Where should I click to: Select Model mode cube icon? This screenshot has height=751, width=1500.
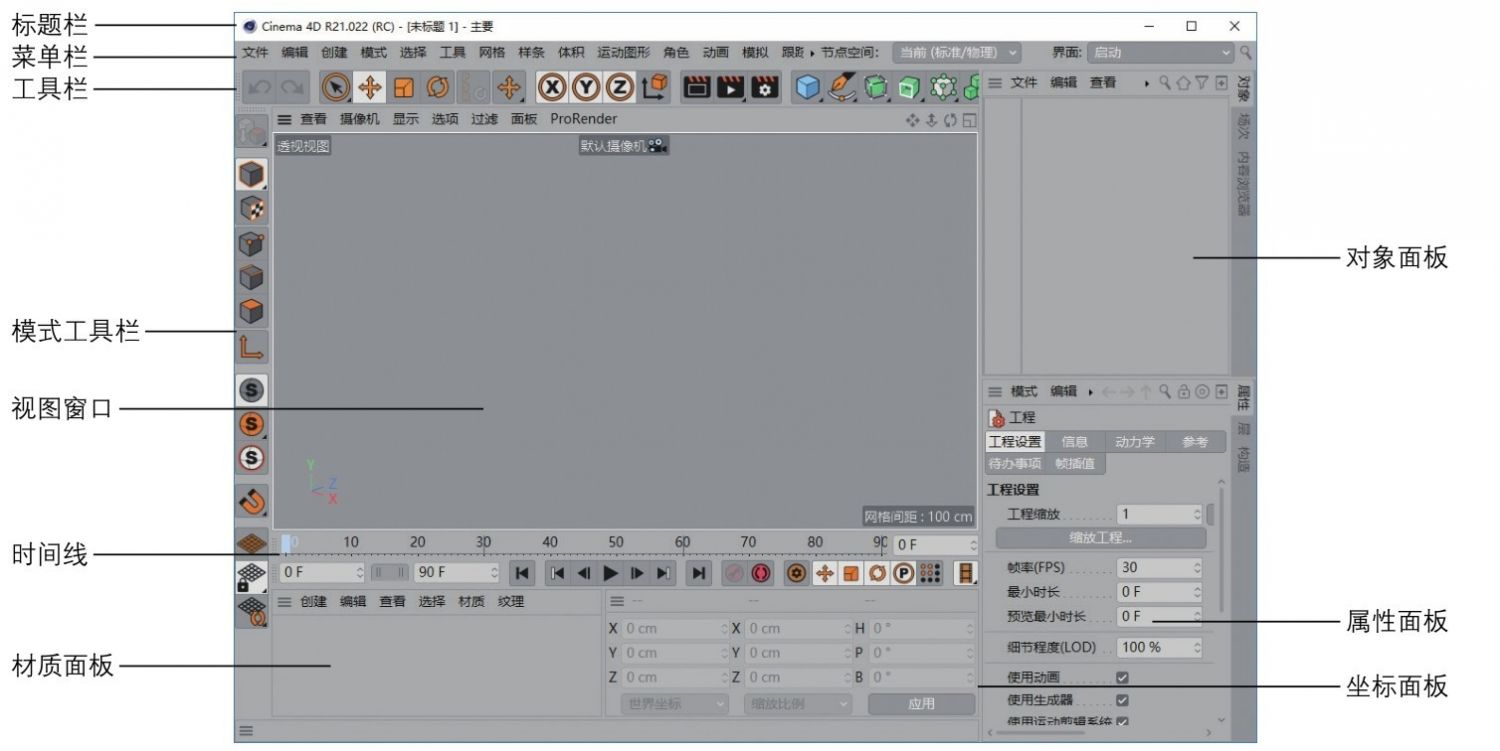pyautogui.click(x=251, y=174)
